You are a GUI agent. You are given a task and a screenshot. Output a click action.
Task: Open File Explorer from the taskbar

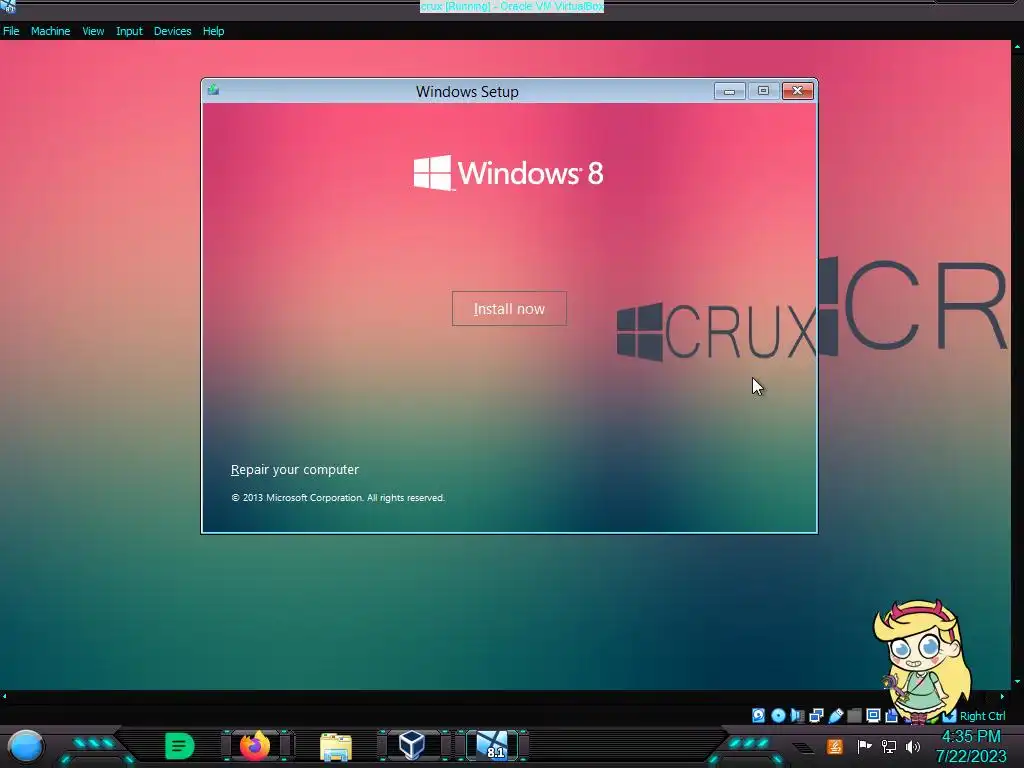(x=336, y=746)
